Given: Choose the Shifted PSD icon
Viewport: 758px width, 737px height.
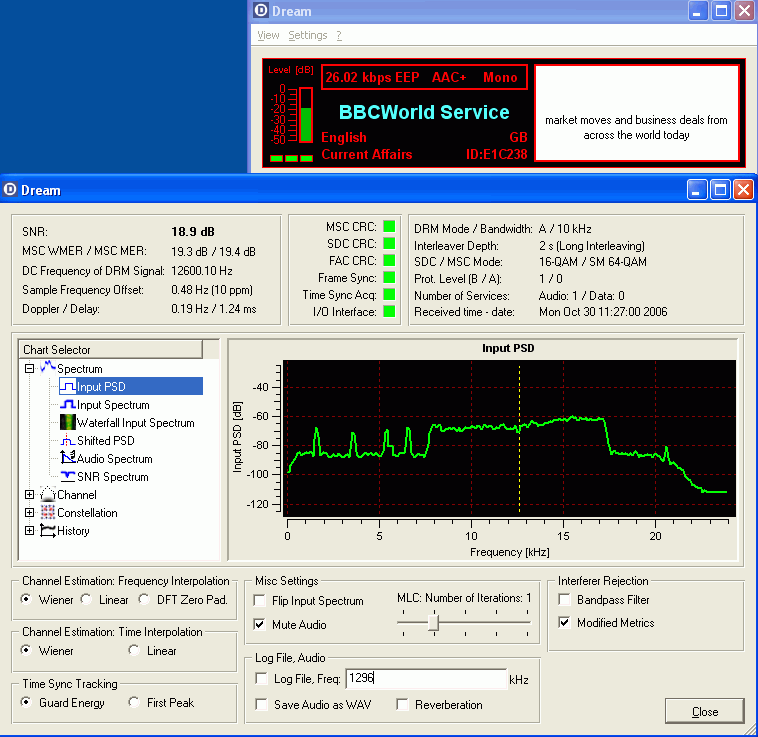Looking at the screenshot, I should tap(68, 440).
